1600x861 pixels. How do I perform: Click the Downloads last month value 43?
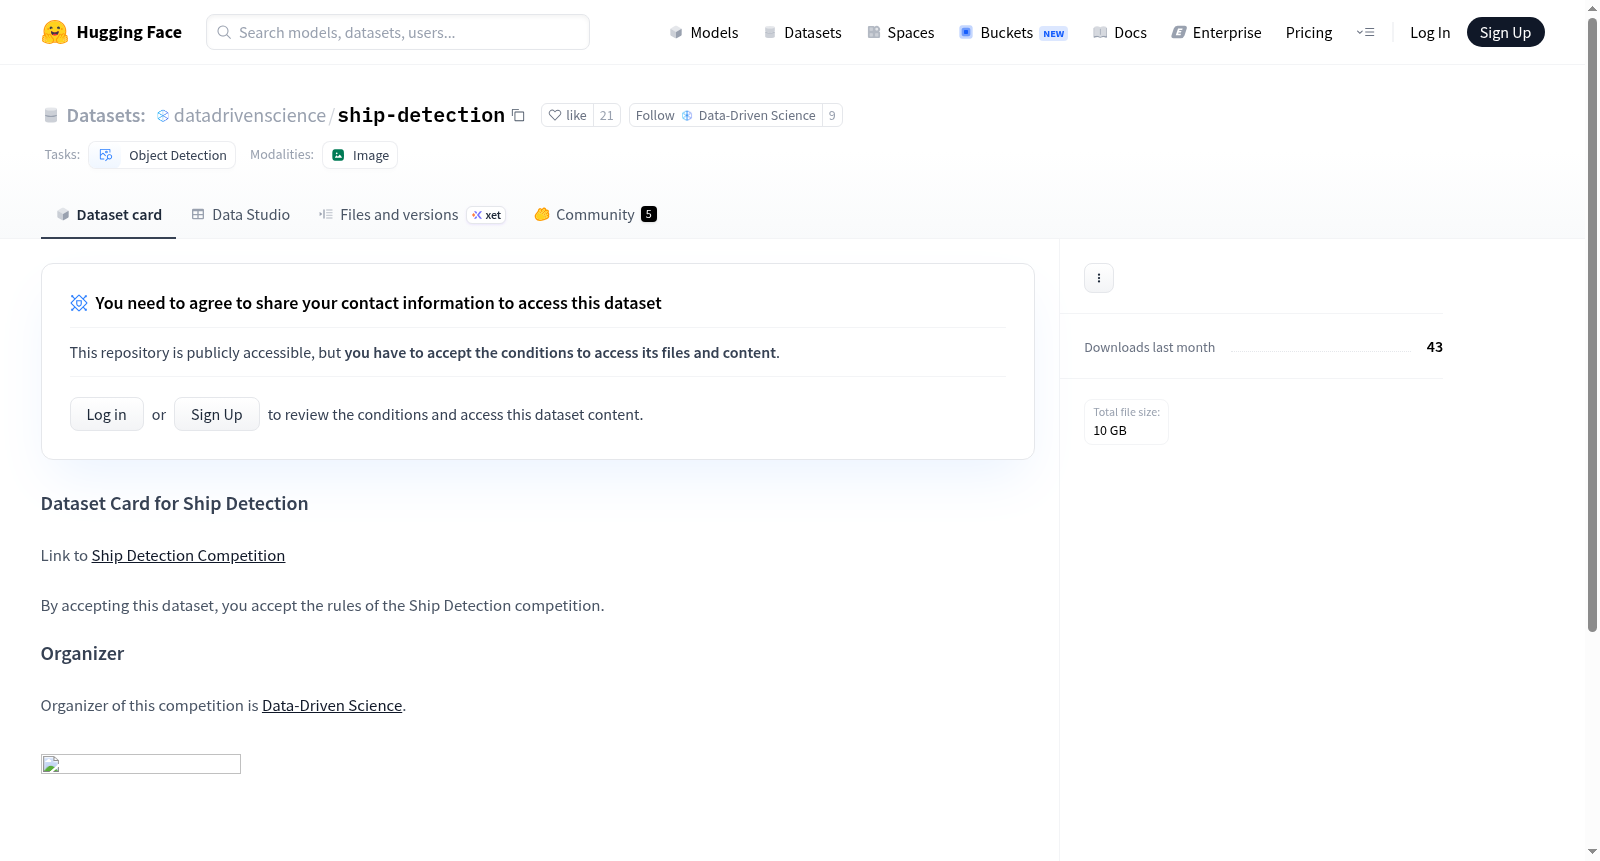pyautogui.click(x=1435, y=347)
